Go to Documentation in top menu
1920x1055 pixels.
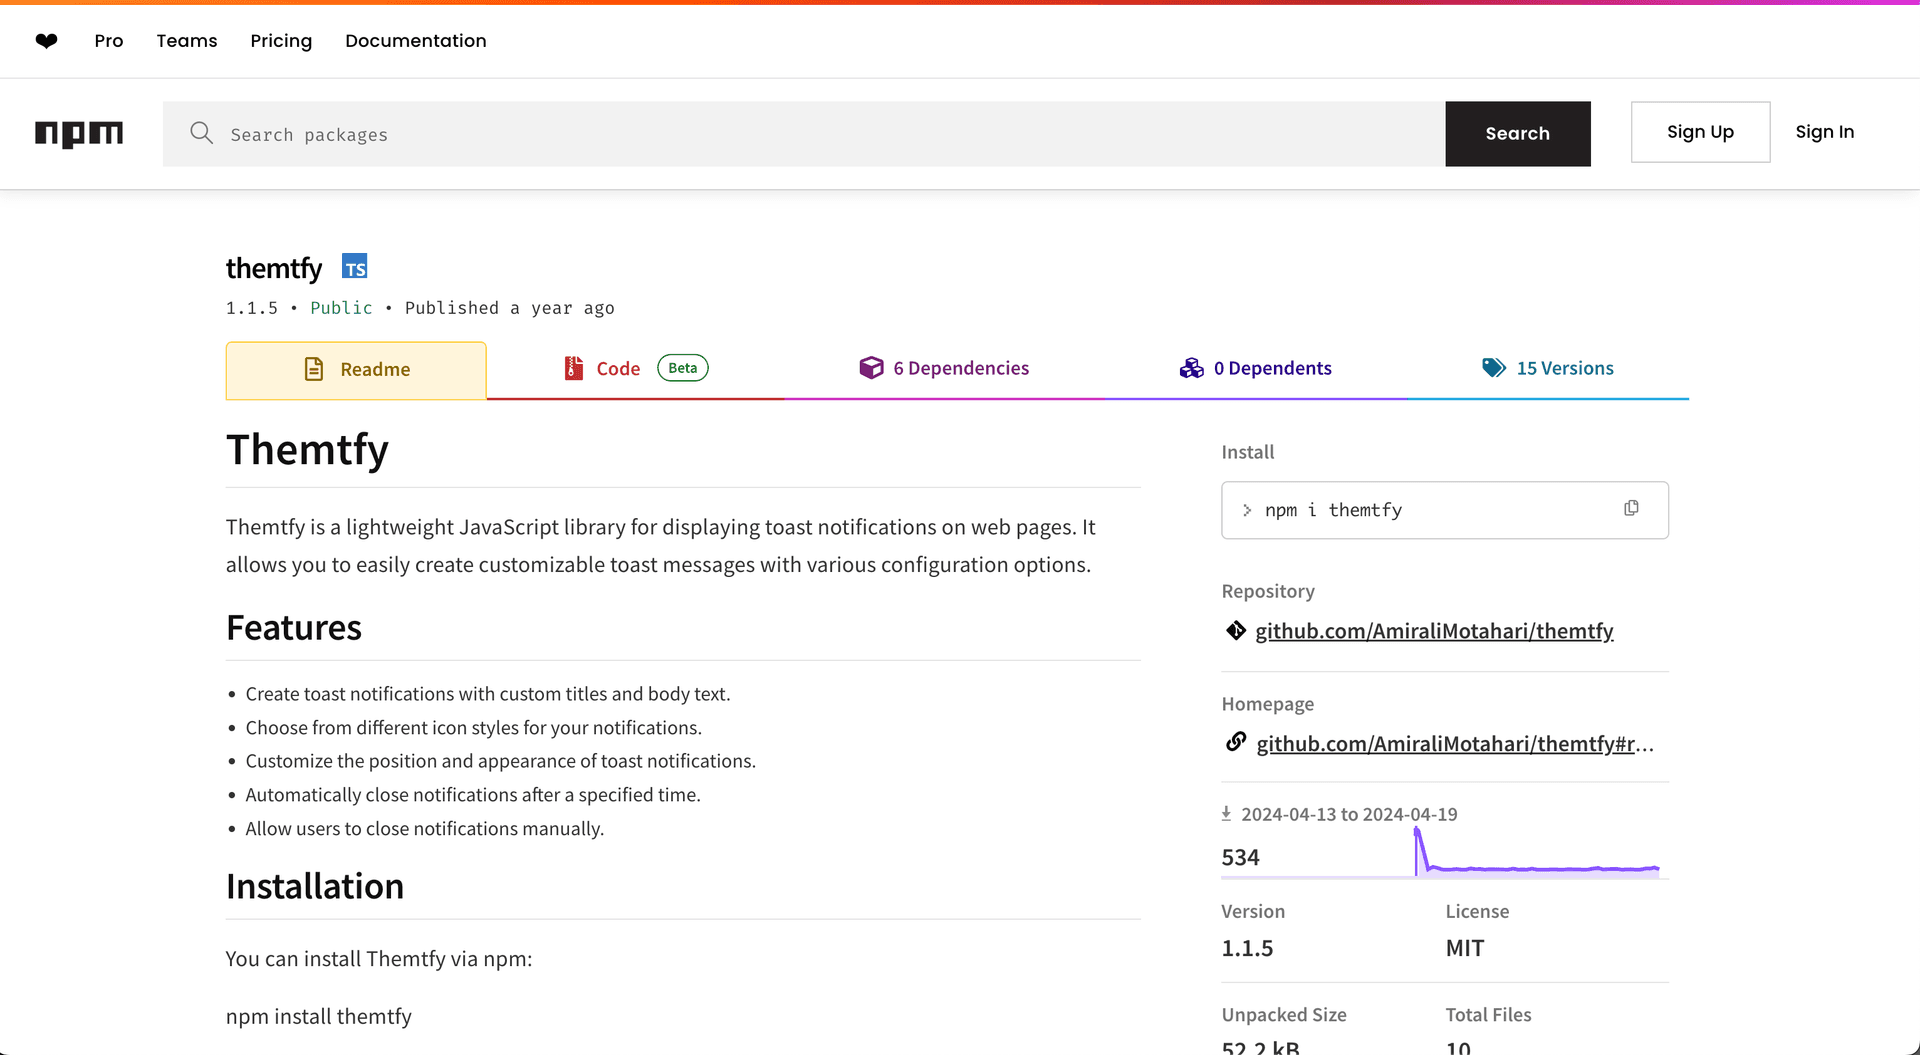pyautogui.click(x=415, y=41)
